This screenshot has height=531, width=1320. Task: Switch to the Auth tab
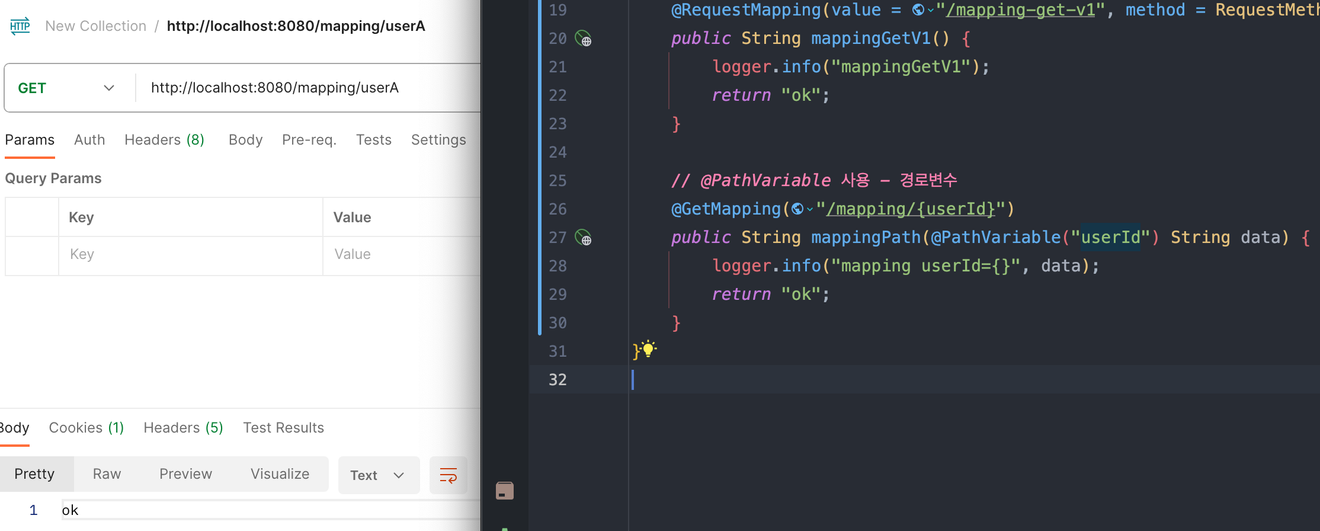tap(89, 140)
